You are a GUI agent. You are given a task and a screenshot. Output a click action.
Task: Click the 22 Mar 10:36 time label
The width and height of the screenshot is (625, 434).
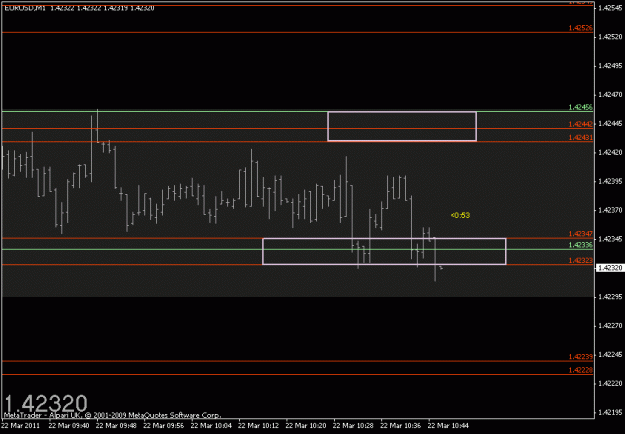click(x=401, y=426)
